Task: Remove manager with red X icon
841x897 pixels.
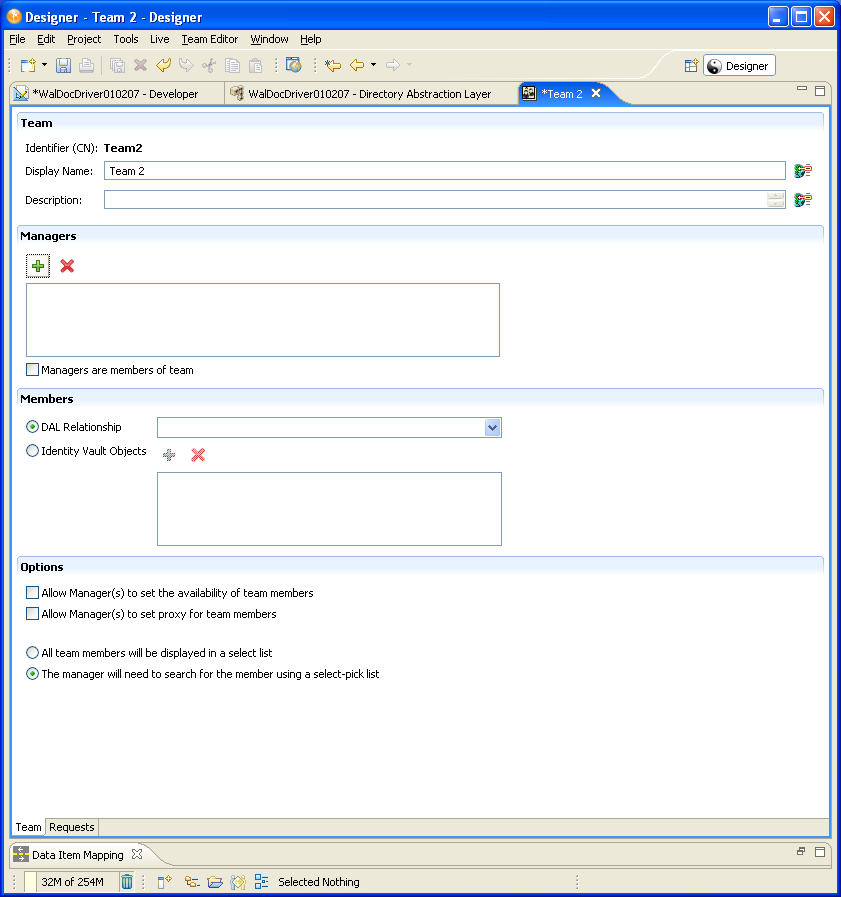Action: [x=67, y=266]
